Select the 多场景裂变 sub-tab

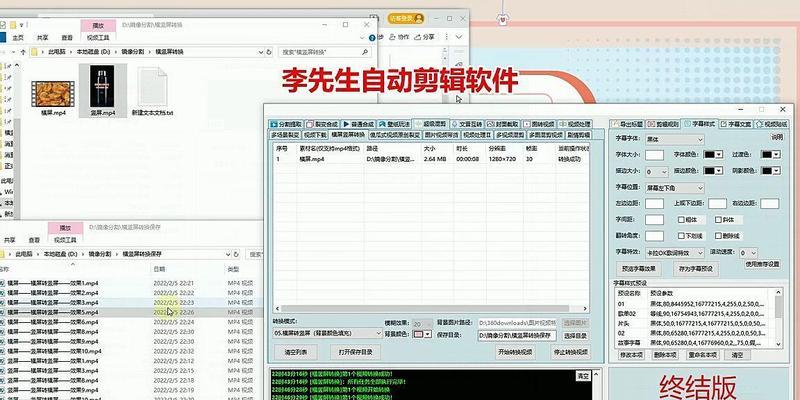click(285, 135)
